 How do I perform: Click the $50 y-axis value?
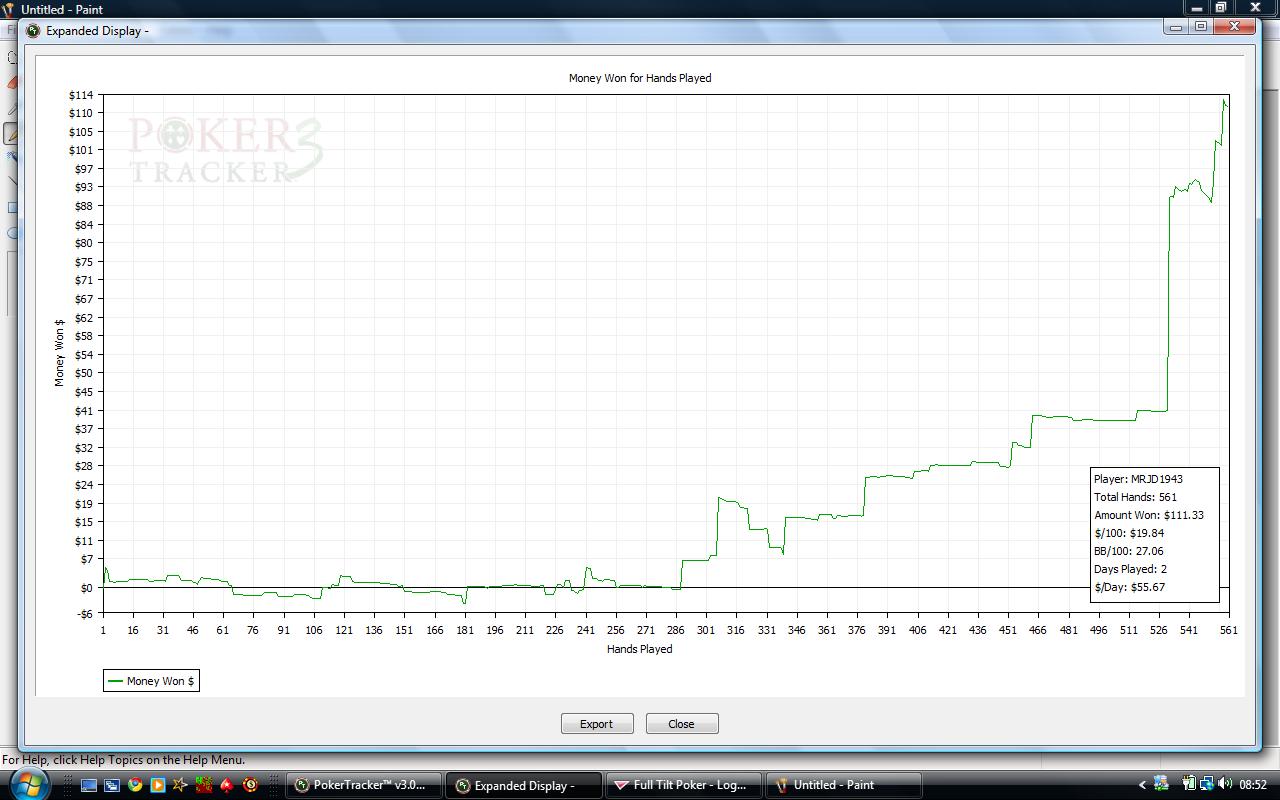(84, 373)
